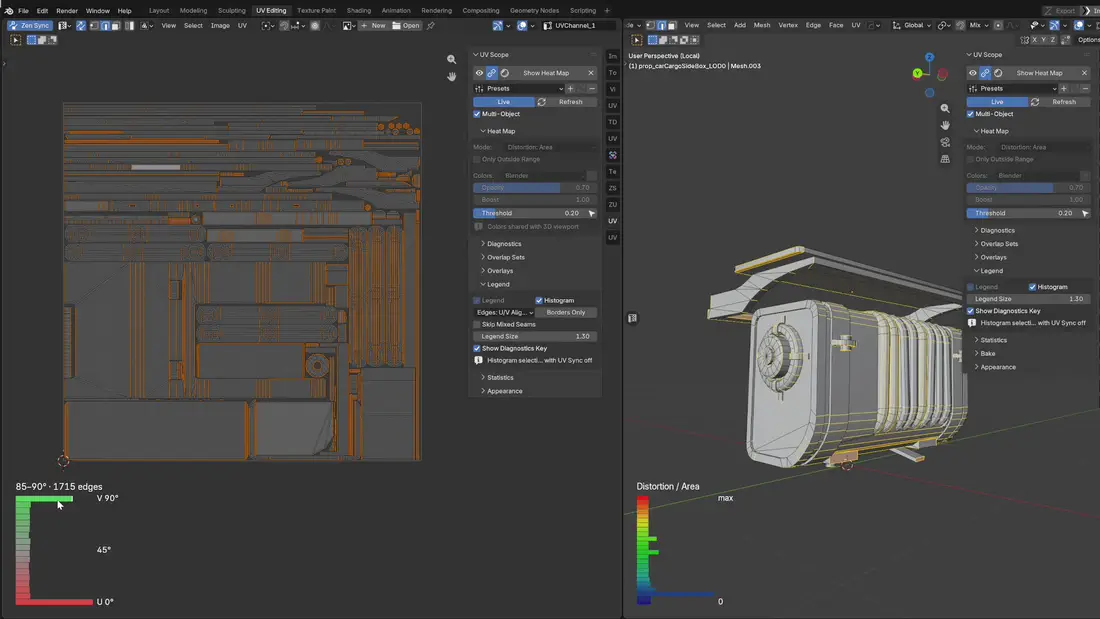The width and height of the screenshot is (1100, 619).
Task: Click half-circle icon in left heat map row
Action: click(x=504, y=73)
